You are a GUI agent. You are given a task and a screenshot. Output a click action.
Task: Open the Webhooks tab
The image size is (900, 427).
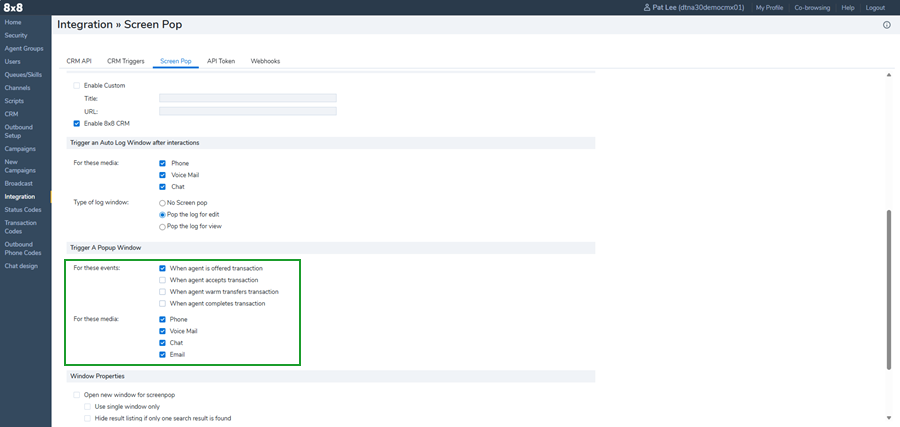[x=265, y=61]
